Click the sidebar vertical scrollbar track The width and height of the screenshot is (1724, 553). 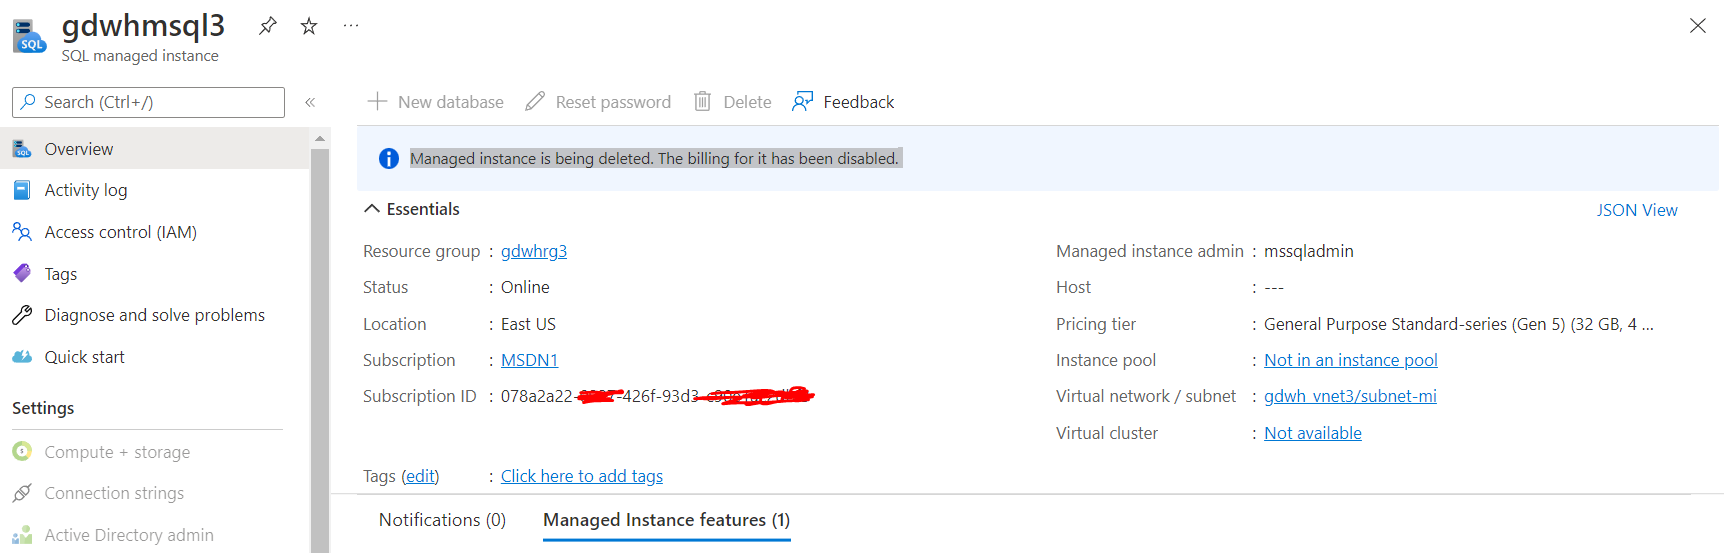click(320, 350)
